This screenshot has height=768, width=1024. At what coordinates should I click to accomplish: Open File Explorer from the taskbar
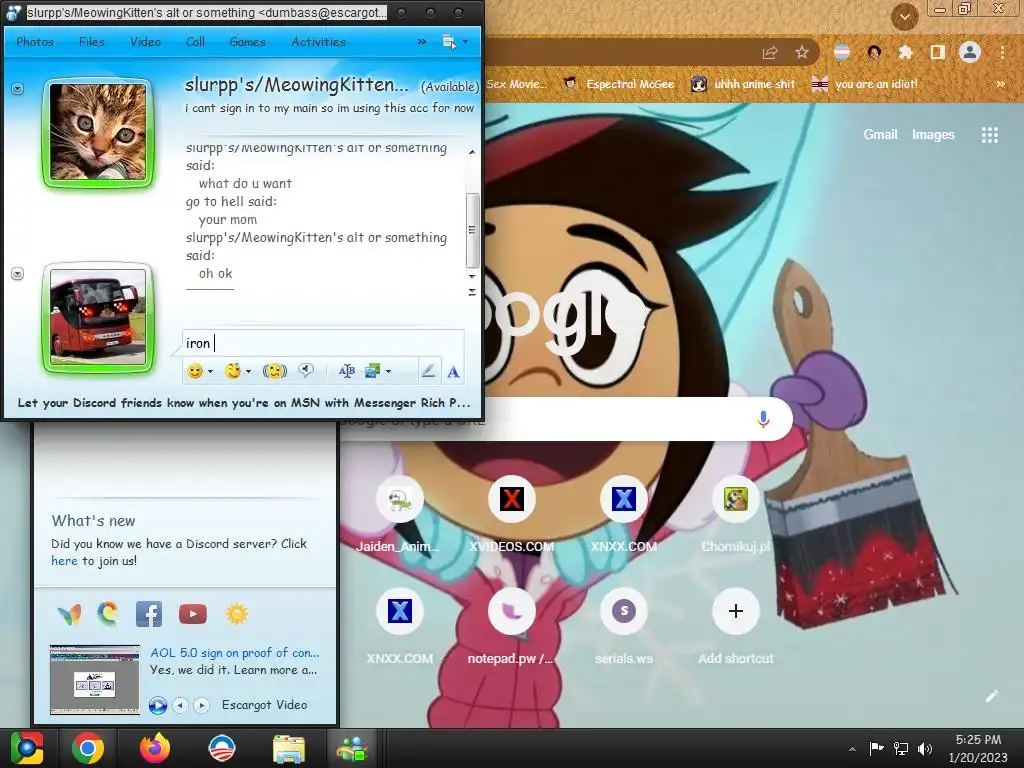(x=288, y=748)
